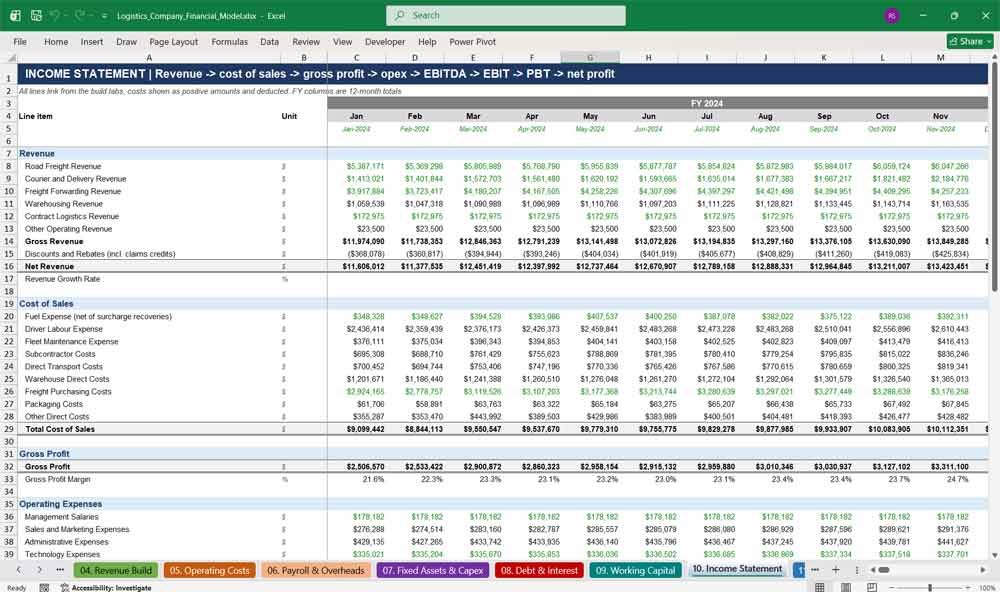Switch to the 09. Working Capital sheet
Screen dimensions: 1000x592
click(x=635, y=570)
